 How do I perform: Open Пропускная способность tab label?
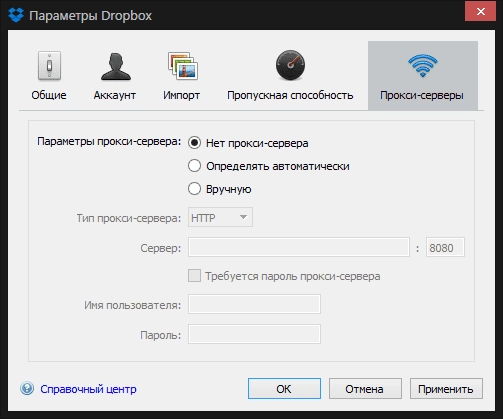[x=290, y=95]
